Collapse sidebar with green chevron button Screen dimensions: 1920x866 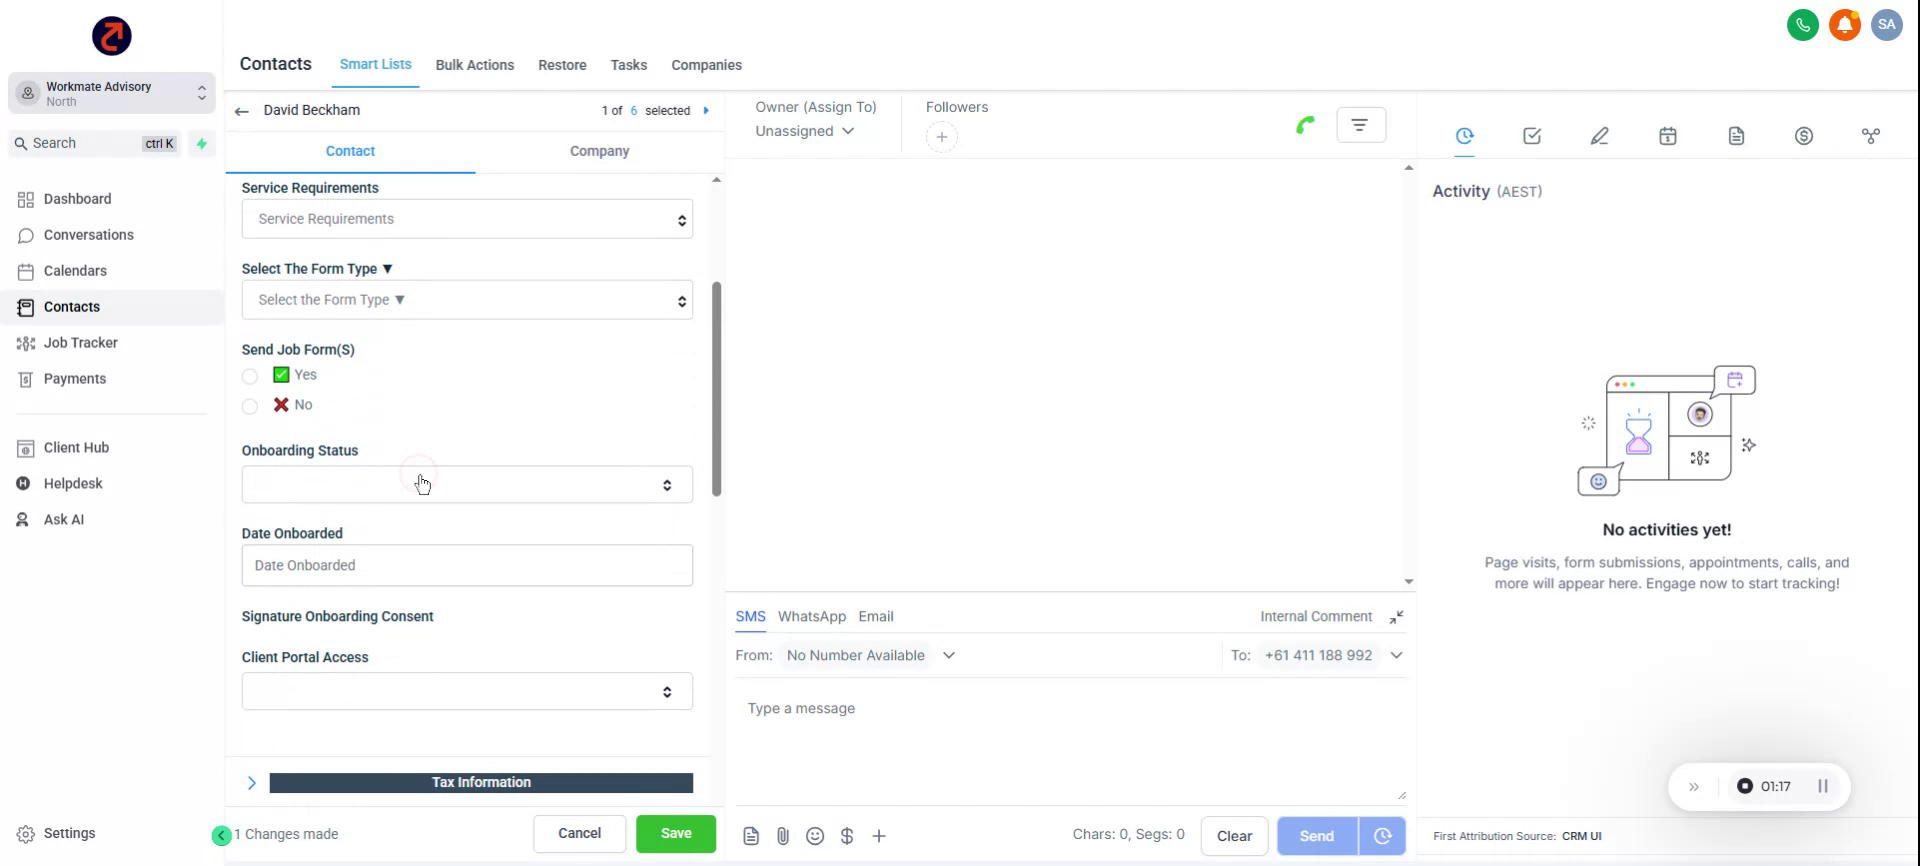pos(222,835)
